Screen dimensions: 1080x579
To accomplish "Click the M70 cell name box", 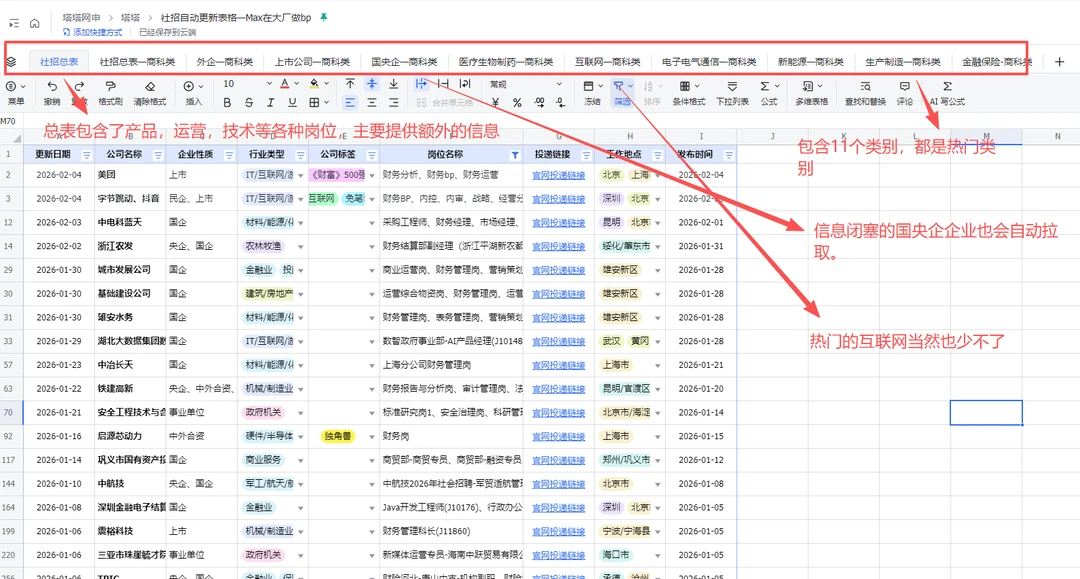I will (10, 121).
